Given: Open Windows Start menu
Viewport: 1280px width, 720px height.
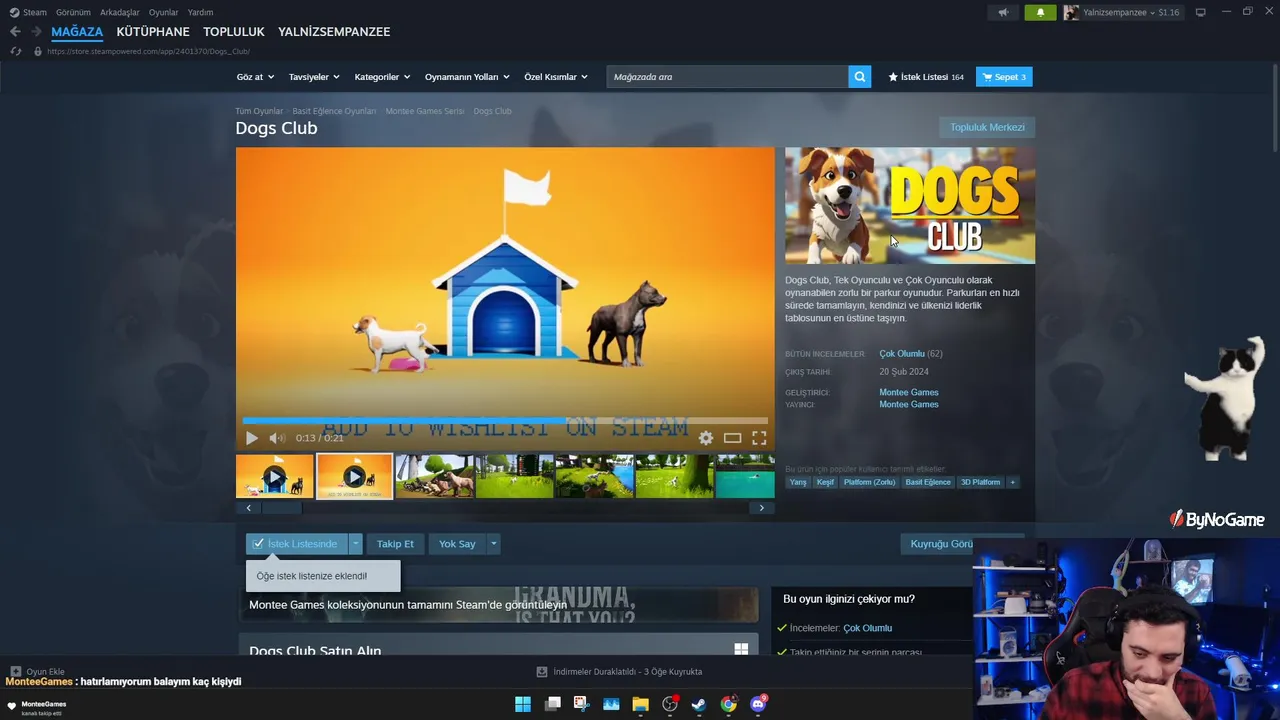Looking at the screenshot, I should click(523, 704).
